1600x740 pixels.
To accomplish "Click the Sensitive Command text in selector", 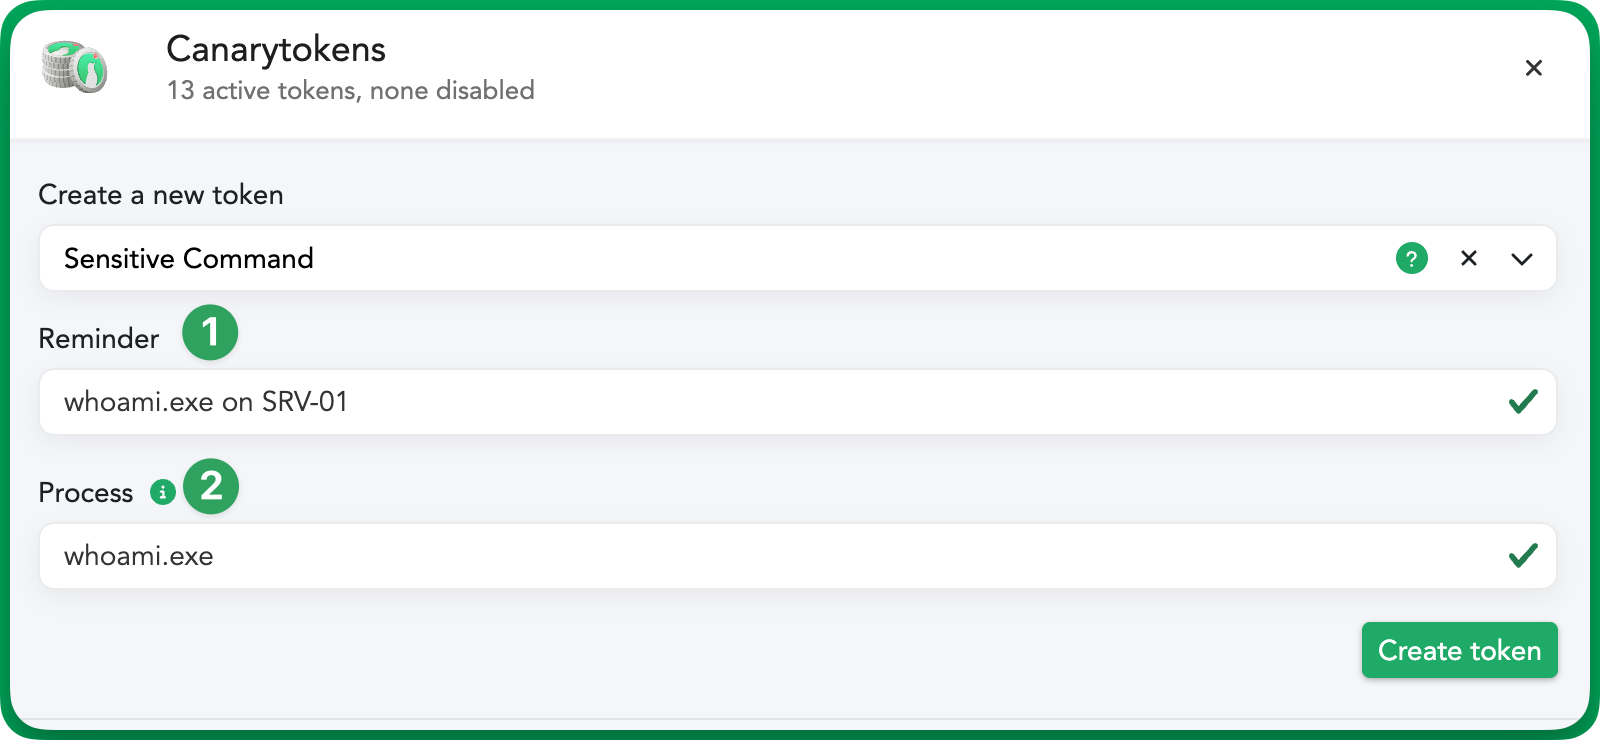I will pos(189,259).
